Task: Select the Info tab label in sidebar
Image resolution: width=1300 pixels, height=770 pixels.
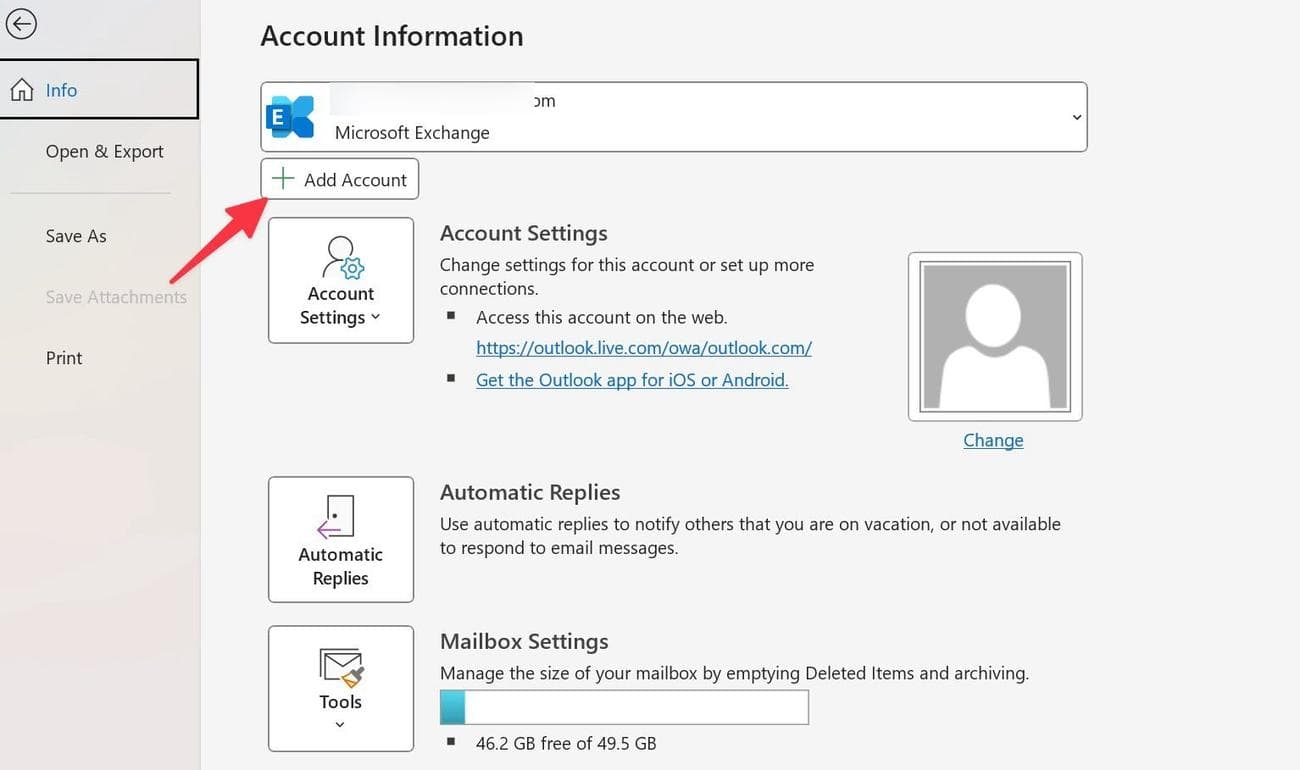Action: 61,90
